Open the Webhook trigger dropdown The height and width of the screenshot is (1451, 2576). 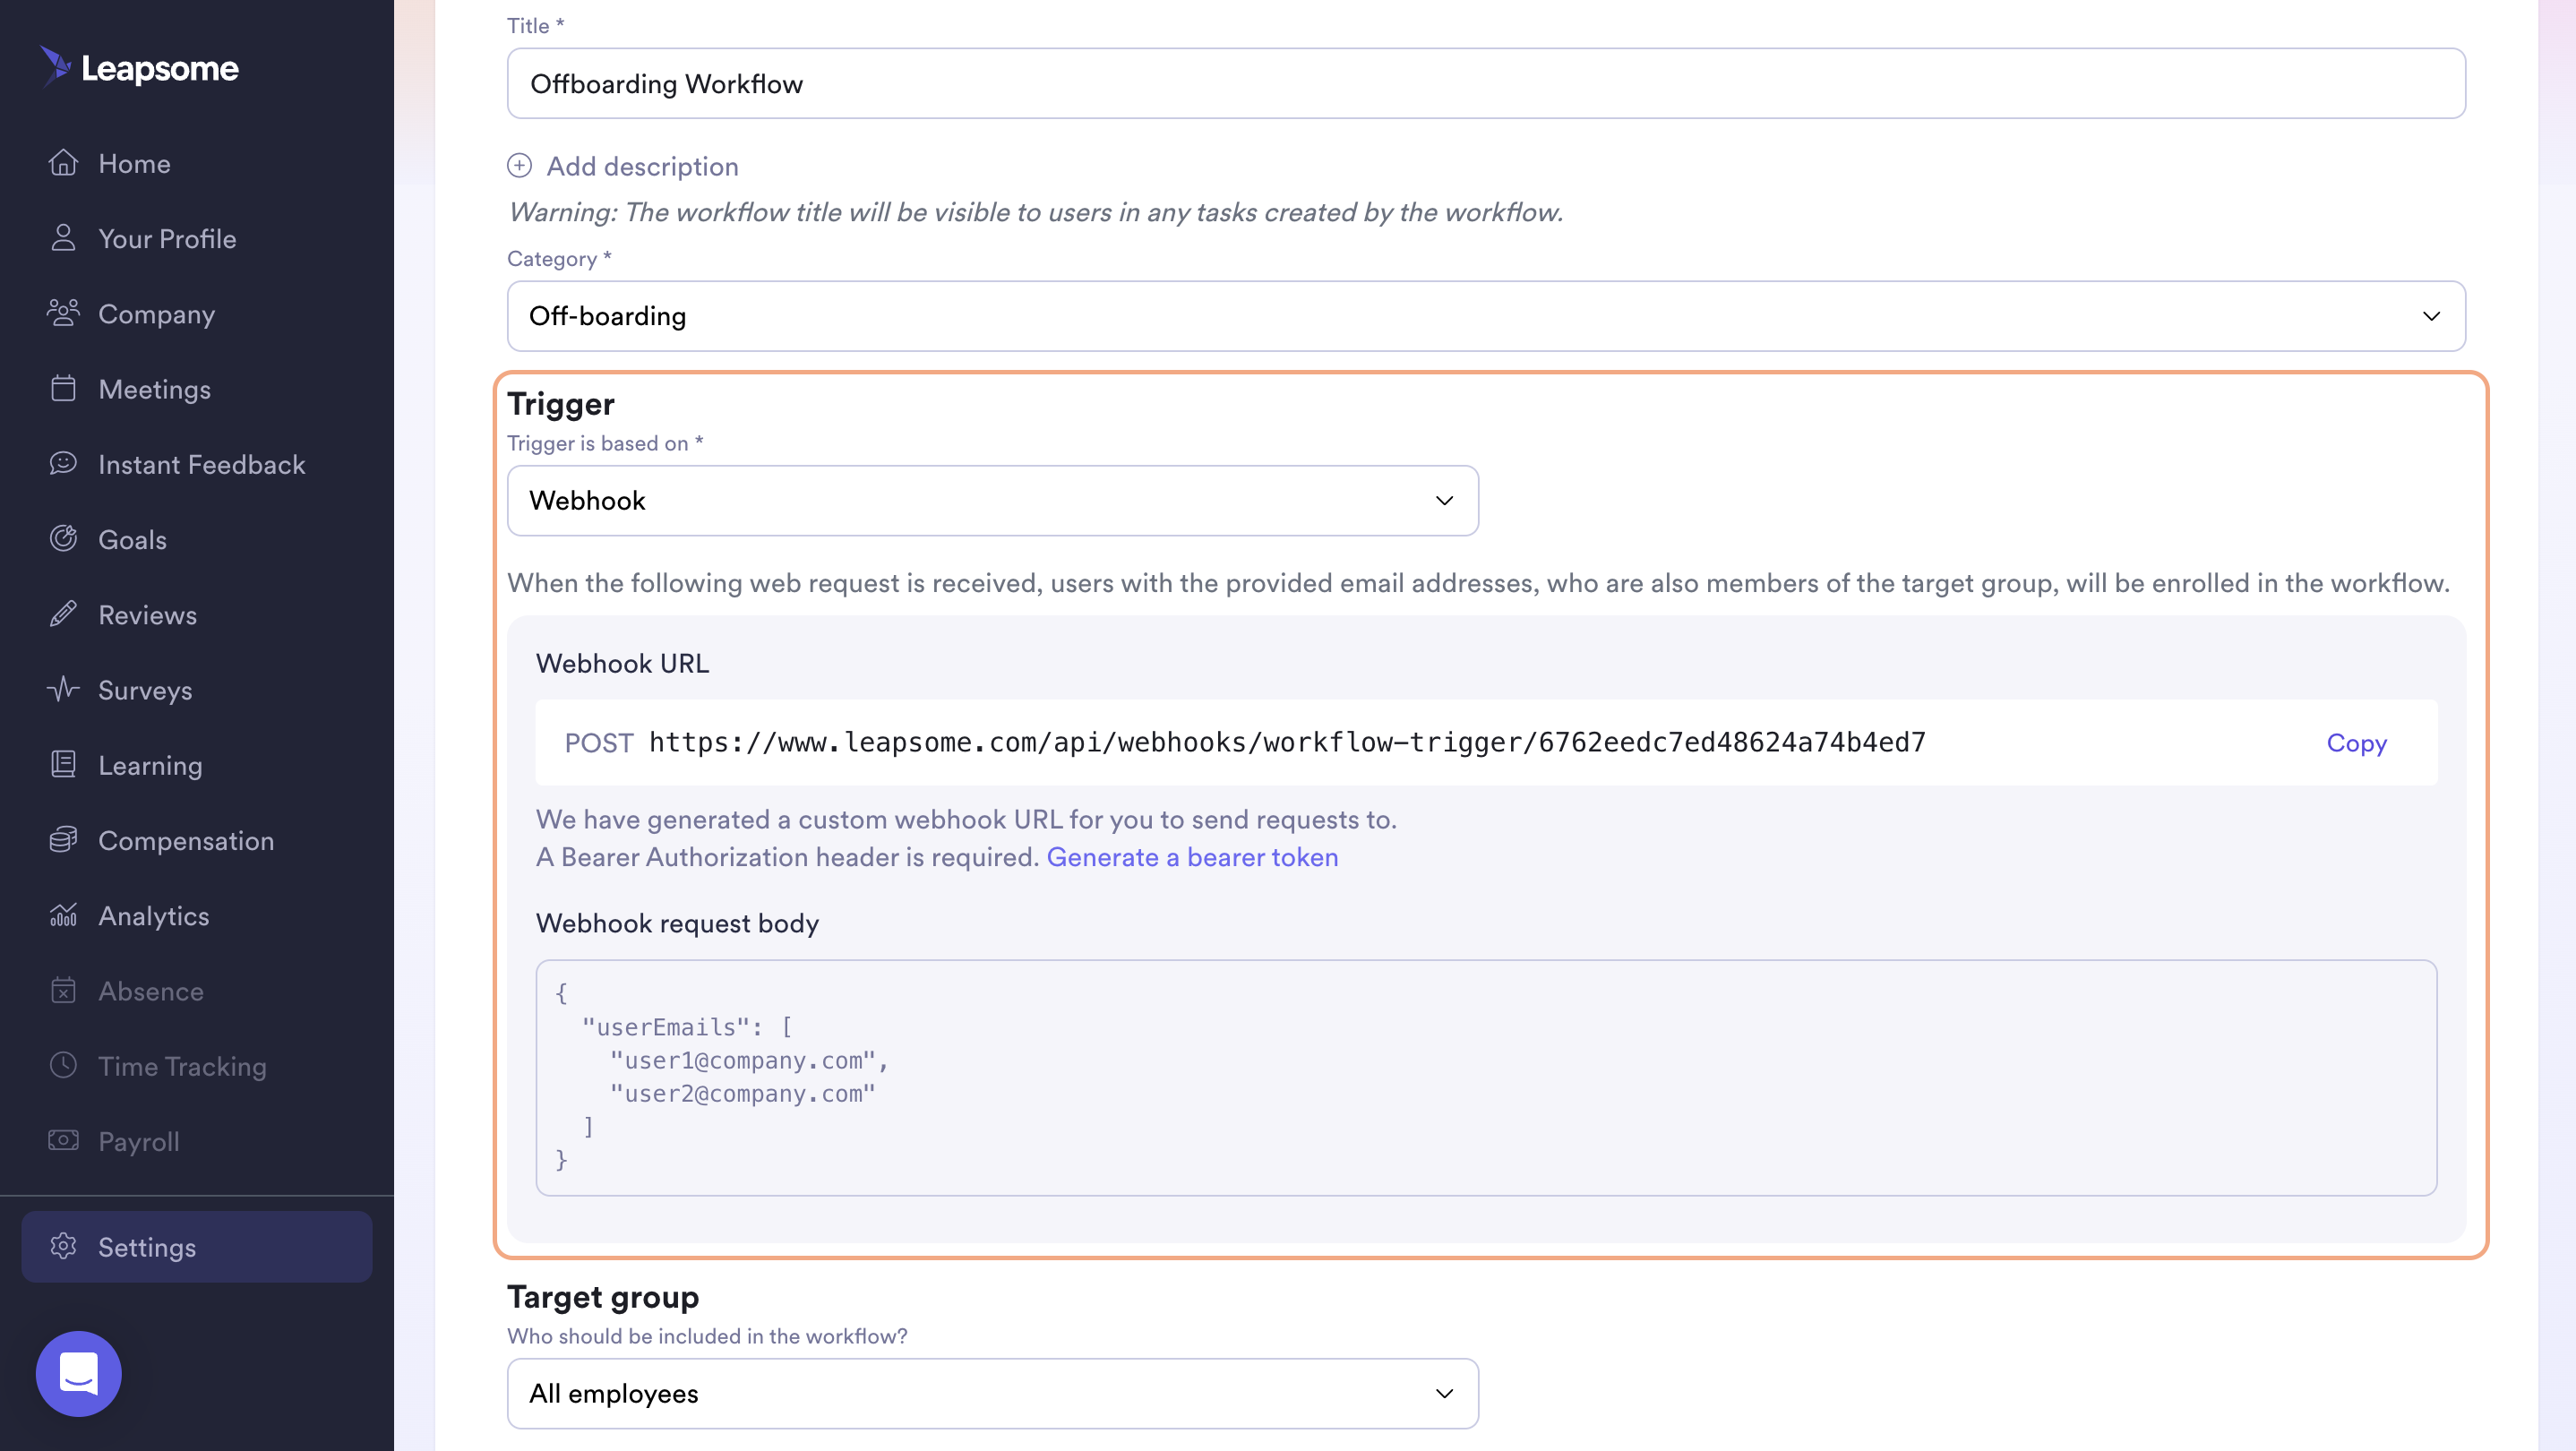tap(992, 500)
